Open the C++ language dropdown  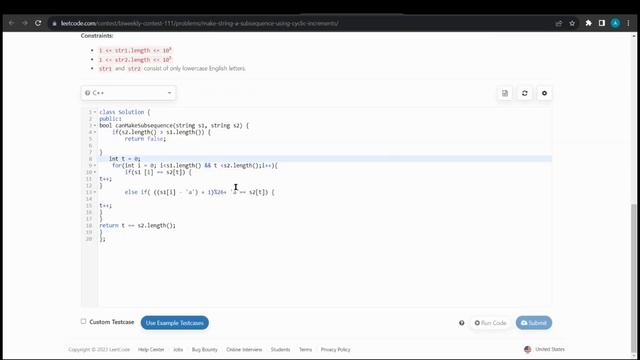click(128, 93)
